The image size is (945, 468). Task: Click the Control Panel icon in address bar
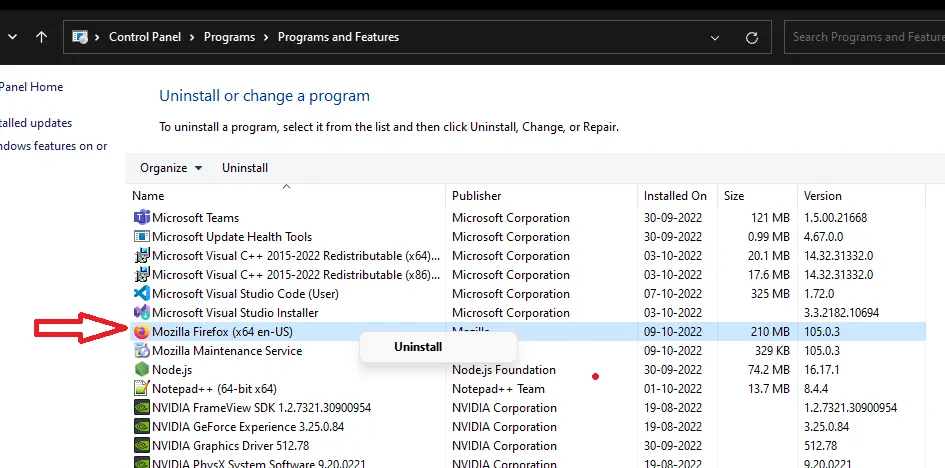click(x=80, y=37)
